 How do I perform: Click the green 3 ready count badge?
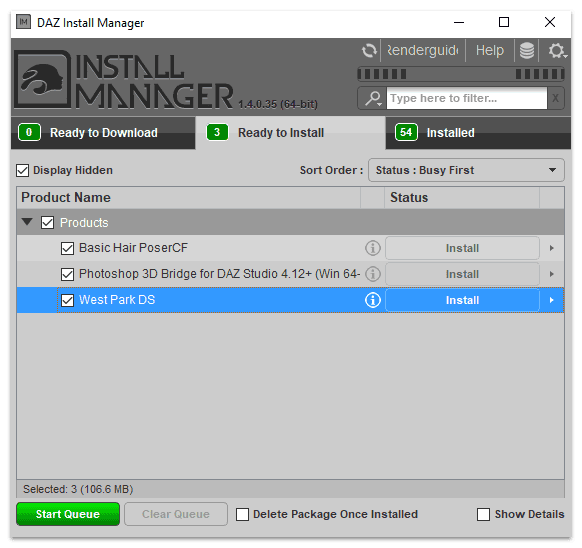click(x=217, y=133)
